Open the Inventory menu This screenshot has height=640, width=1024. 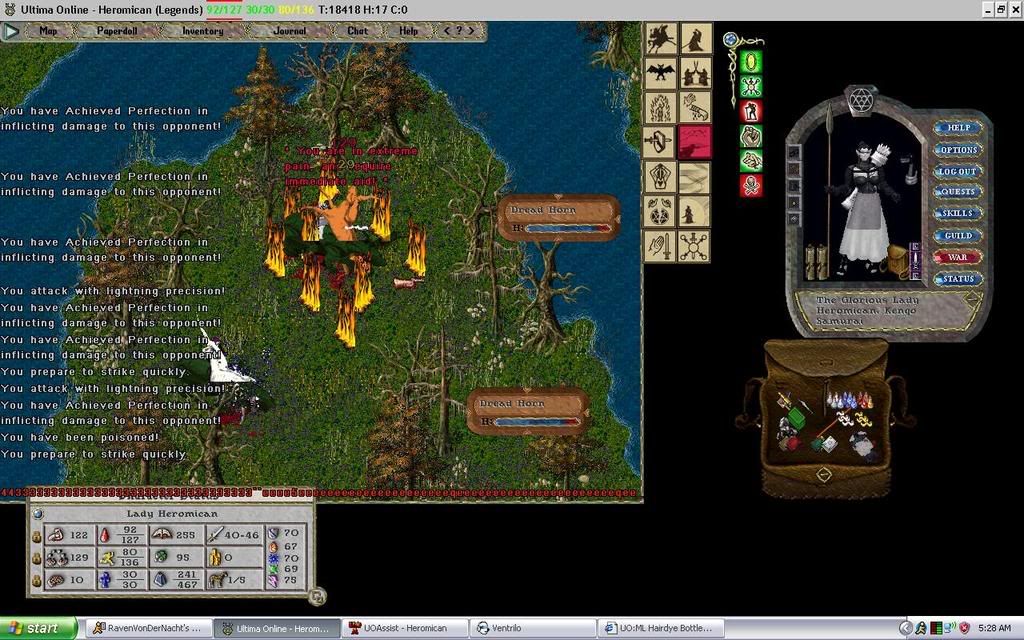(202, 31)
